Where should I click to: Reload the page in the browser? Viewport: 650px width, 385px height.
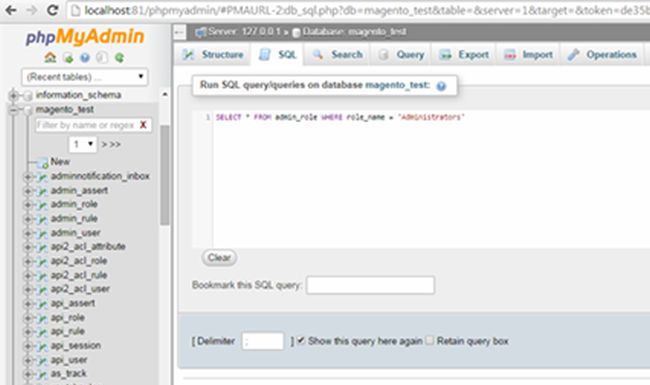pyautogui.click(x=52, y=10)
